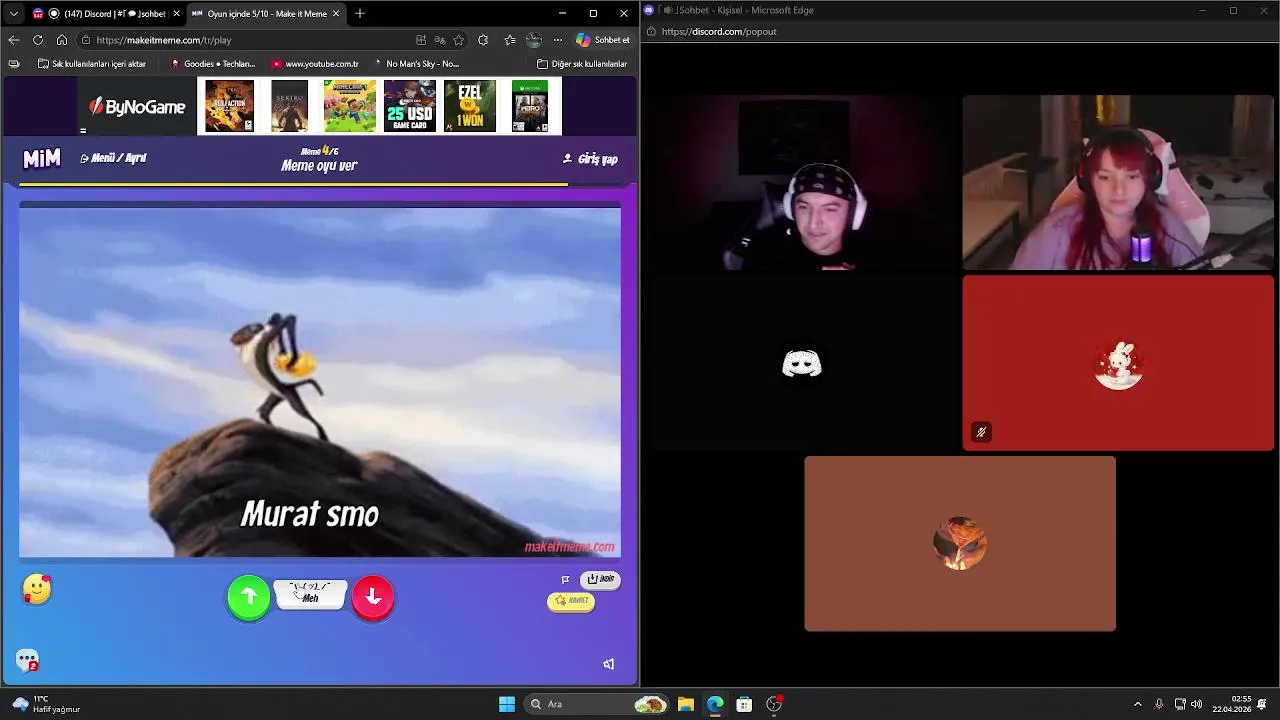
Task: Click the Lion King meme image
Action: coord(320,382)
